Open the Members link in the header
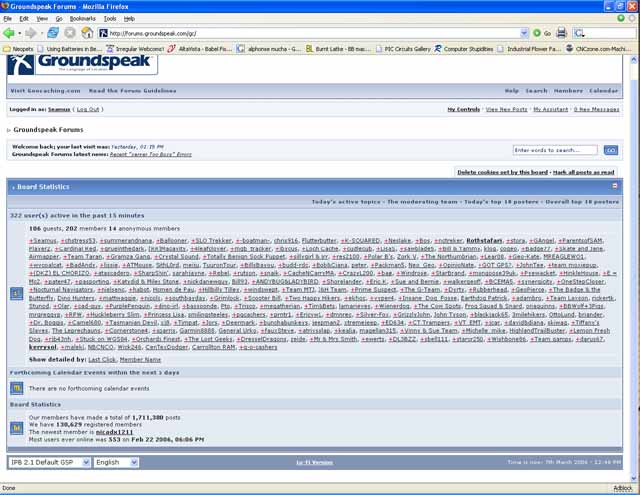This screenshot has height=495, width=640. 568,91
